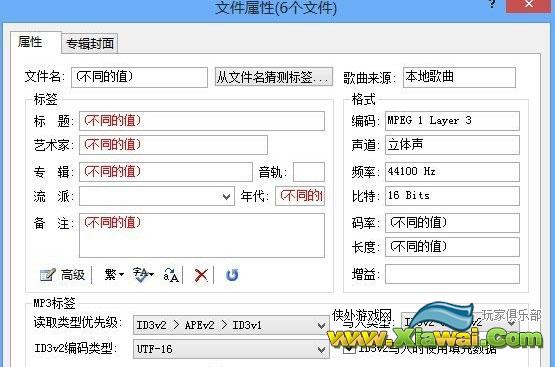Click the 年代 year field

click(300, 196)
